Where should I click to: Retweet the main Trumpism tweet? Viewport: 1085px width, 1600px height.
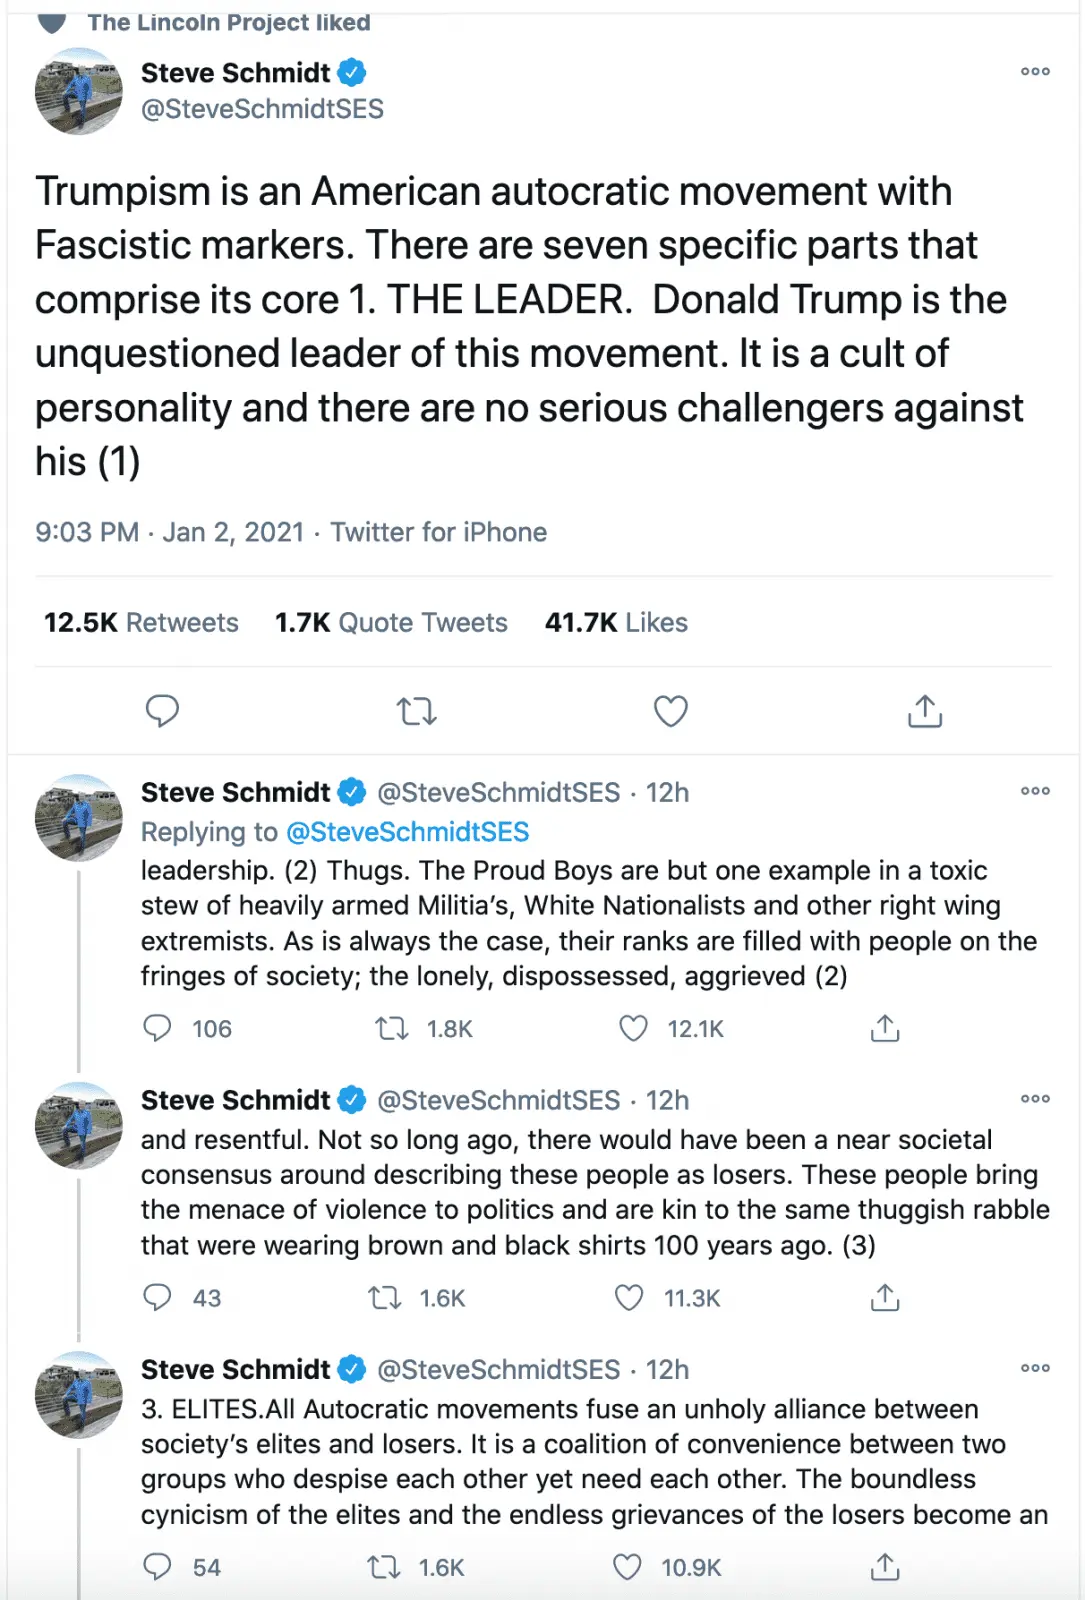416,711
